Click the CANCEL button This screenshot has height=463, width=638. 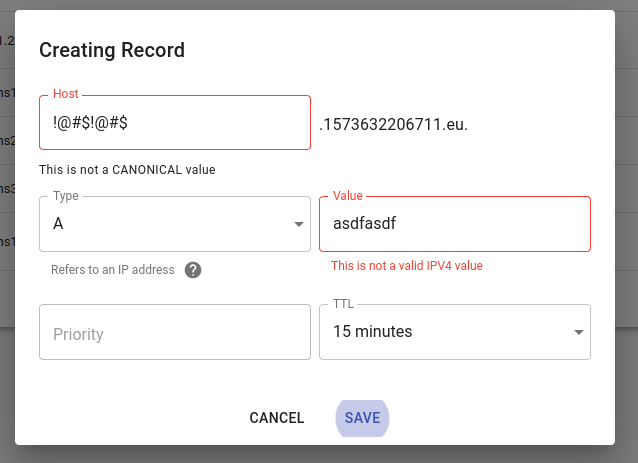click(x=277, y=418)
